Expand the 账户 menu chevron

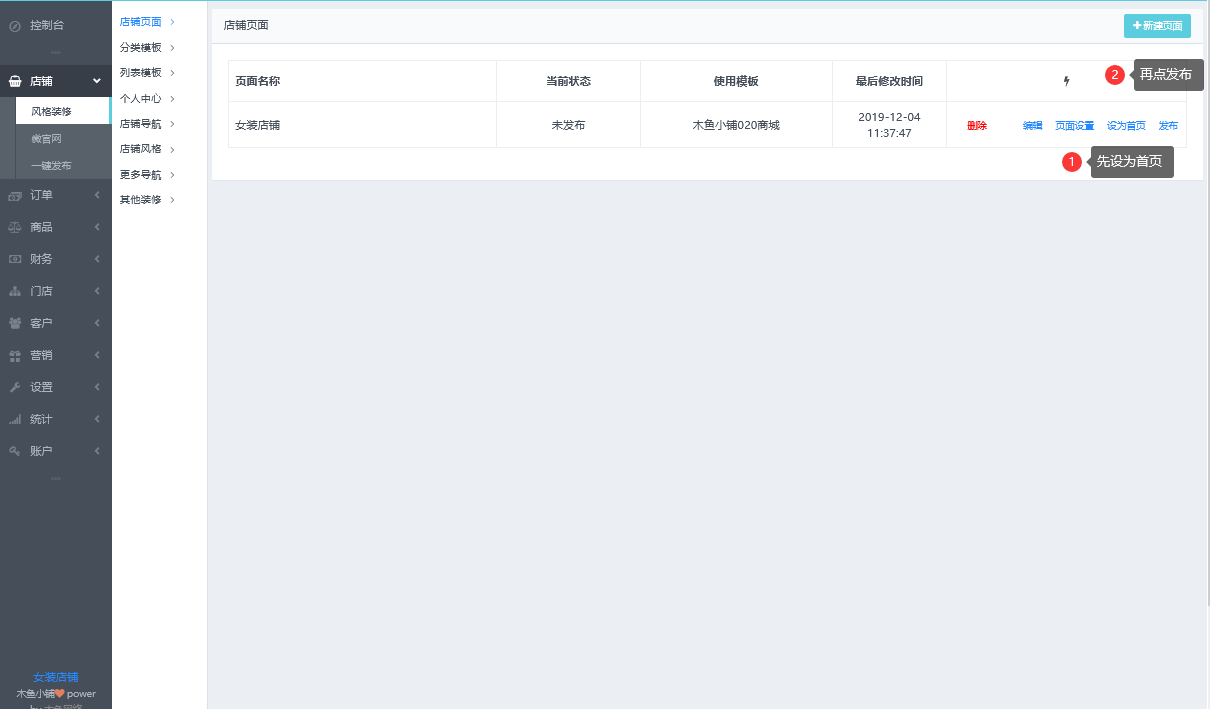(97, 451)
